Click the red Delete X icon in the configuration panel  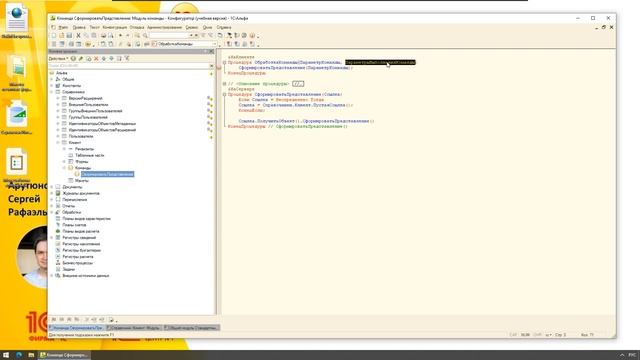pyautogui.click(x=96, y=59)
